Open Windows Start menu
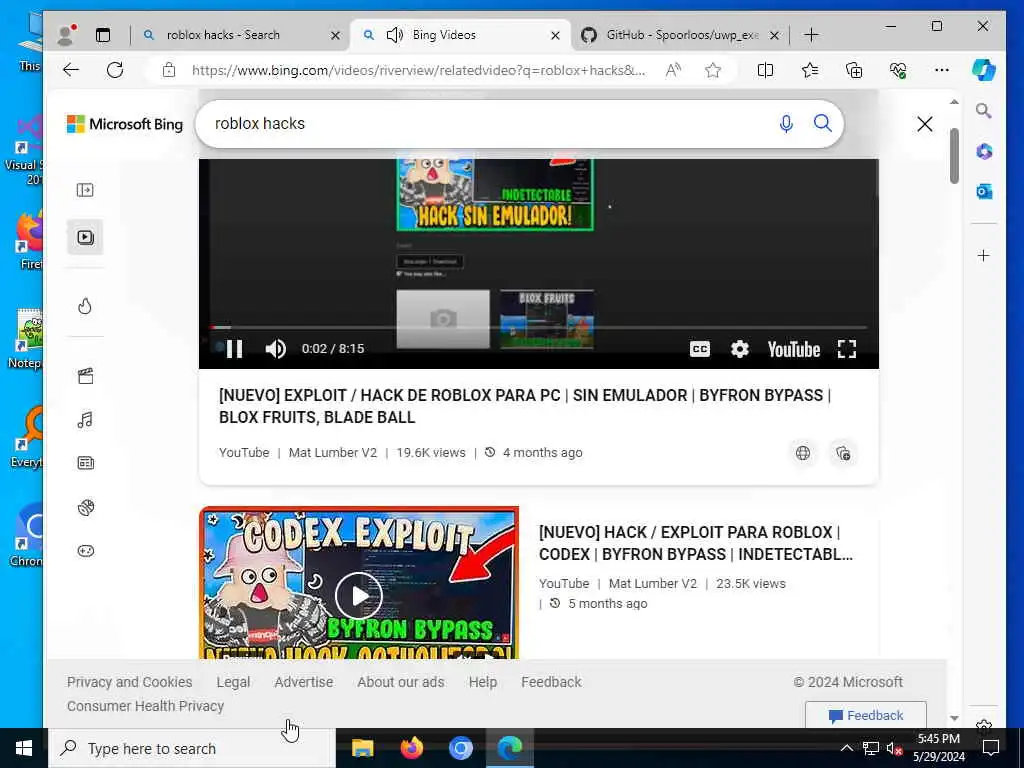Viewport: 1024px width, 768px height. [24, 748]
